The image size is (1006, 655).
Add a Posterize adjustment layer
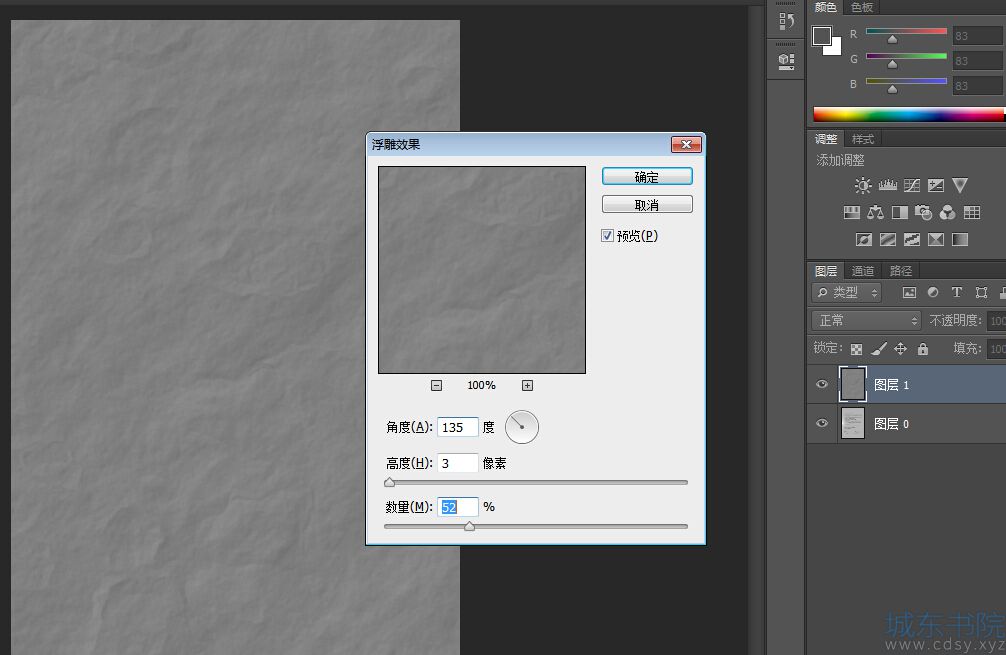pos(888,239)
